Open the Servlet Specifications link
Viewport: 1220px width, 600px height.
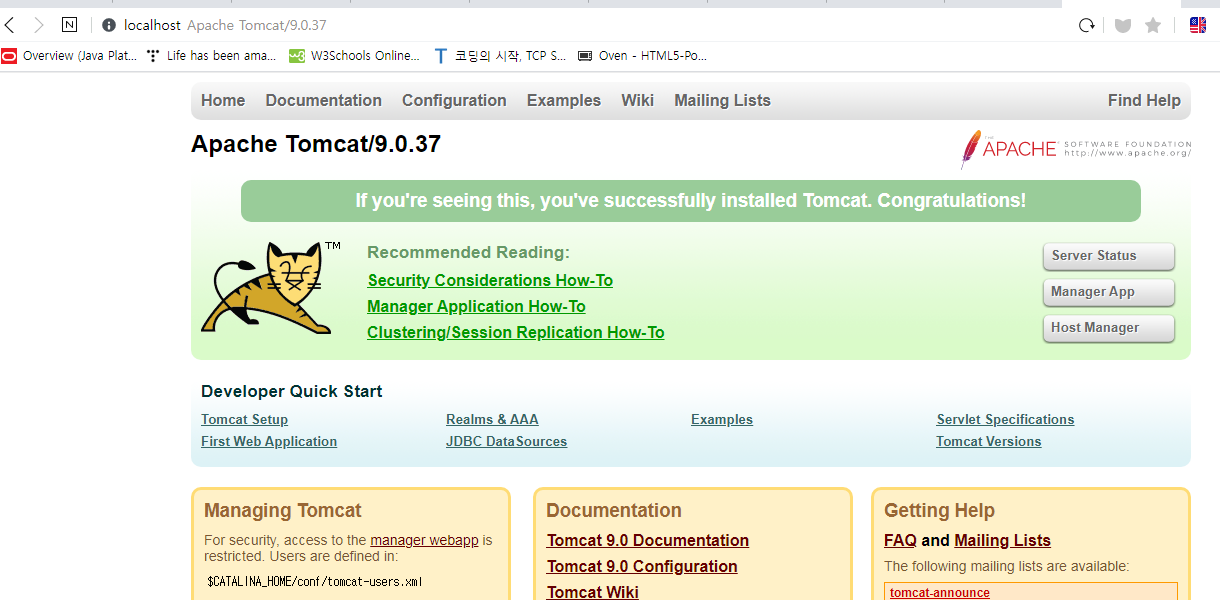tap(1005, 419)
